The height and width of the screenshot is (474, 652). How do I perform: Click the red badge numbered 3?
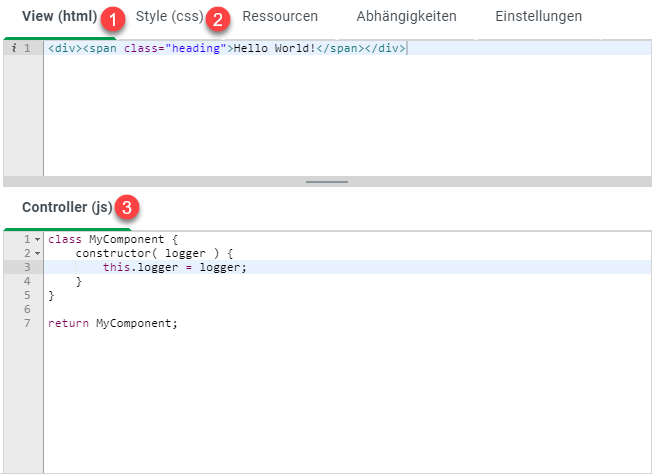(127, 208)
